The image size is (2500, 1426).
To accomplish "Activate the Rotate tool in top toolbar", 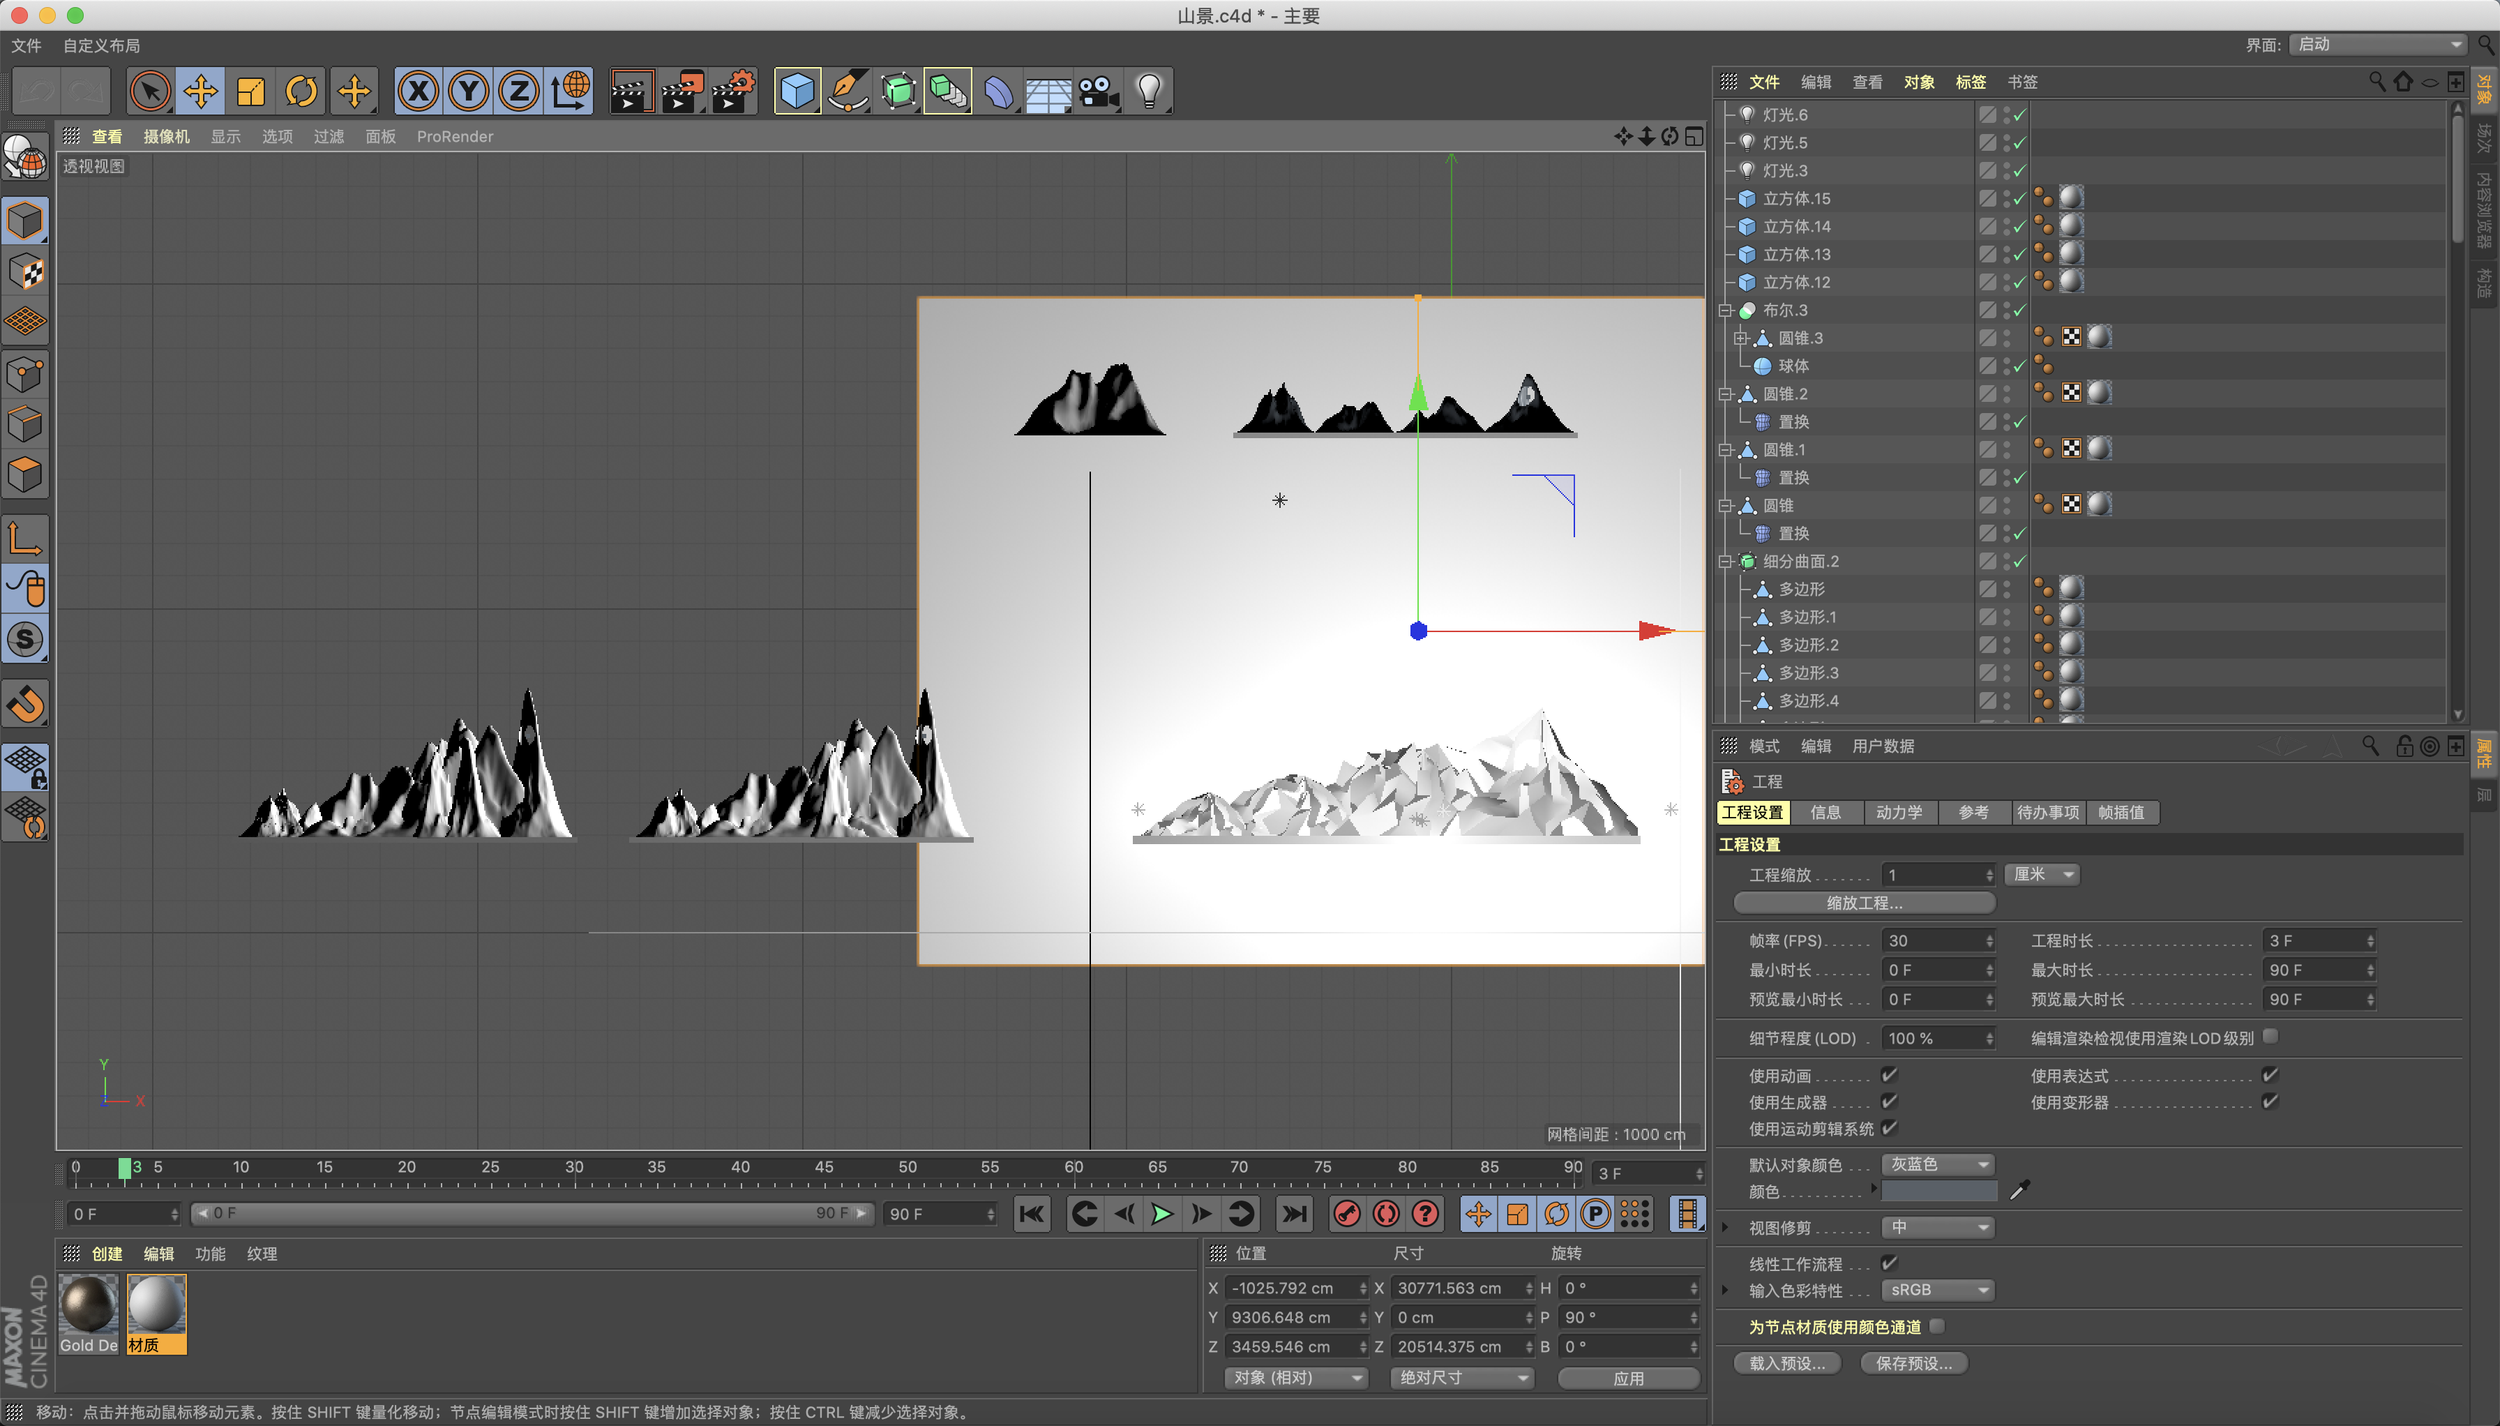I will pyautogui.click(x=301, y=92).
